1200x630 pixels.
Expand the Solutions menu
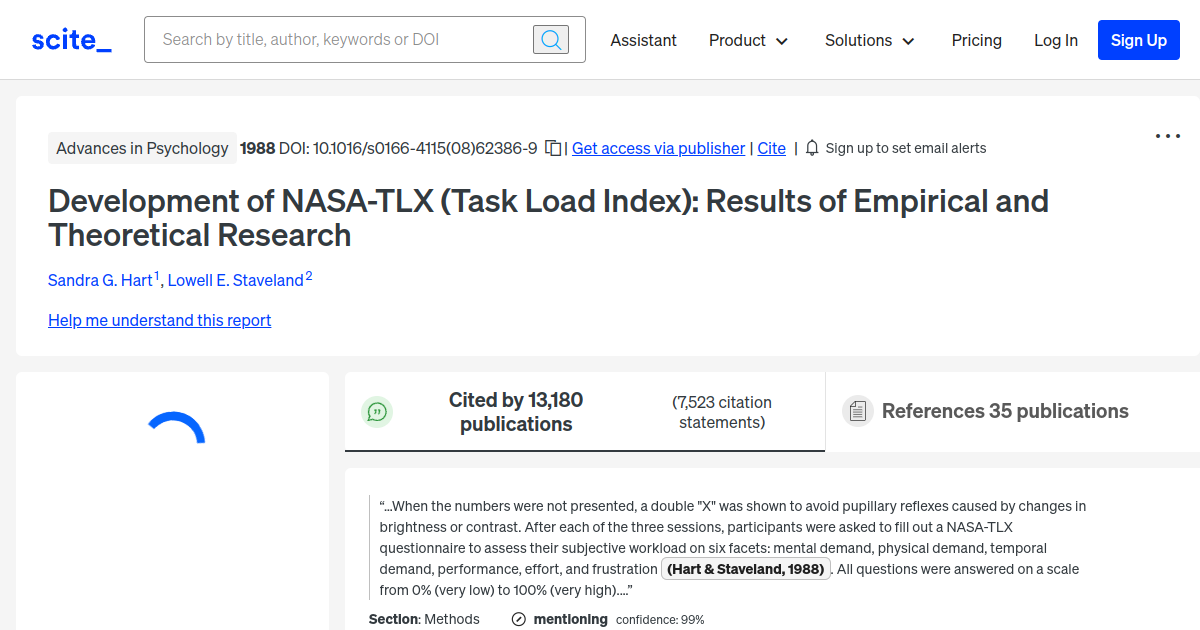[869, 40]
